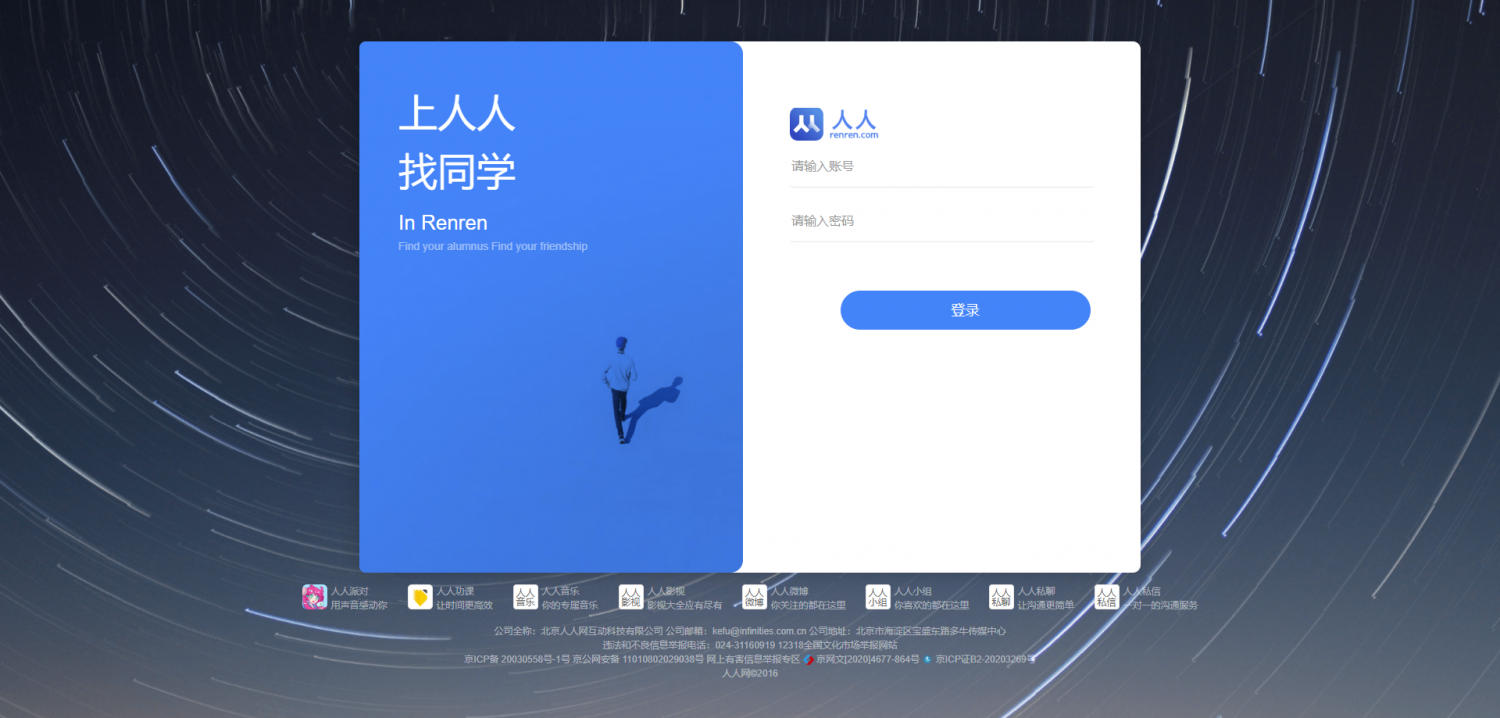Click the 京ICP证B2-20203269号 link
Image resolution: width=1500 pixels, height=718 pixels.
985,659
